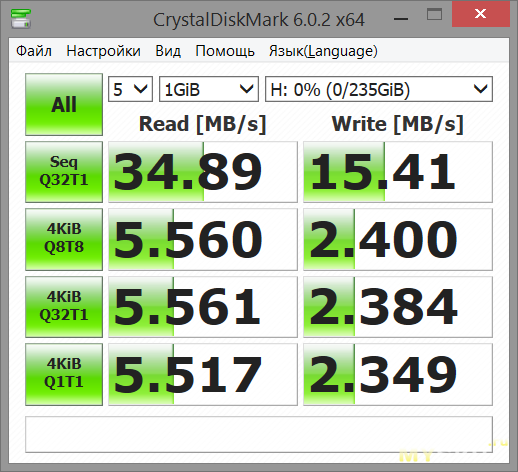The height and width of the screenshot is (472, 518).
Task: Click the CrystalDiskMark app icon in title bar
Action: [x=21, y=19]
